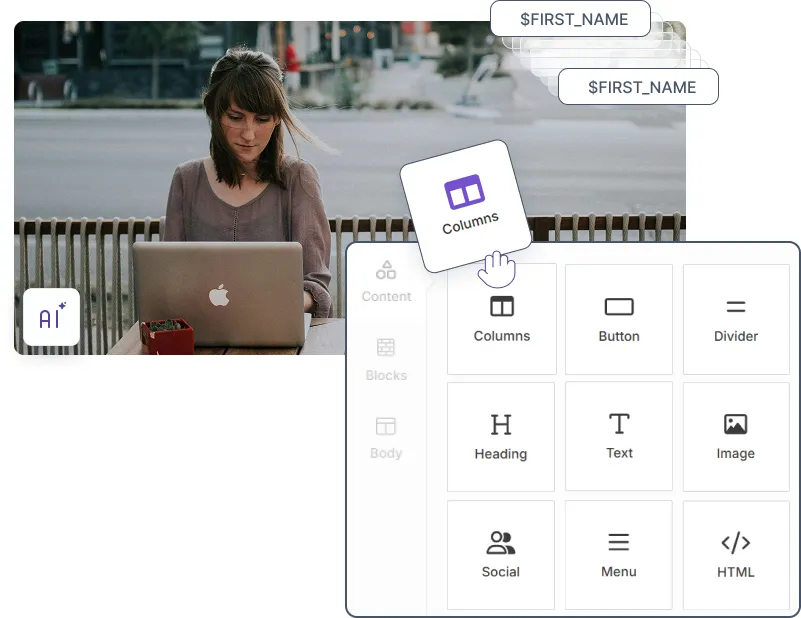This screenshot has height=618, width=801.
Task: Click the upper $FIRST_NAME merge tag
Action: 573,19
